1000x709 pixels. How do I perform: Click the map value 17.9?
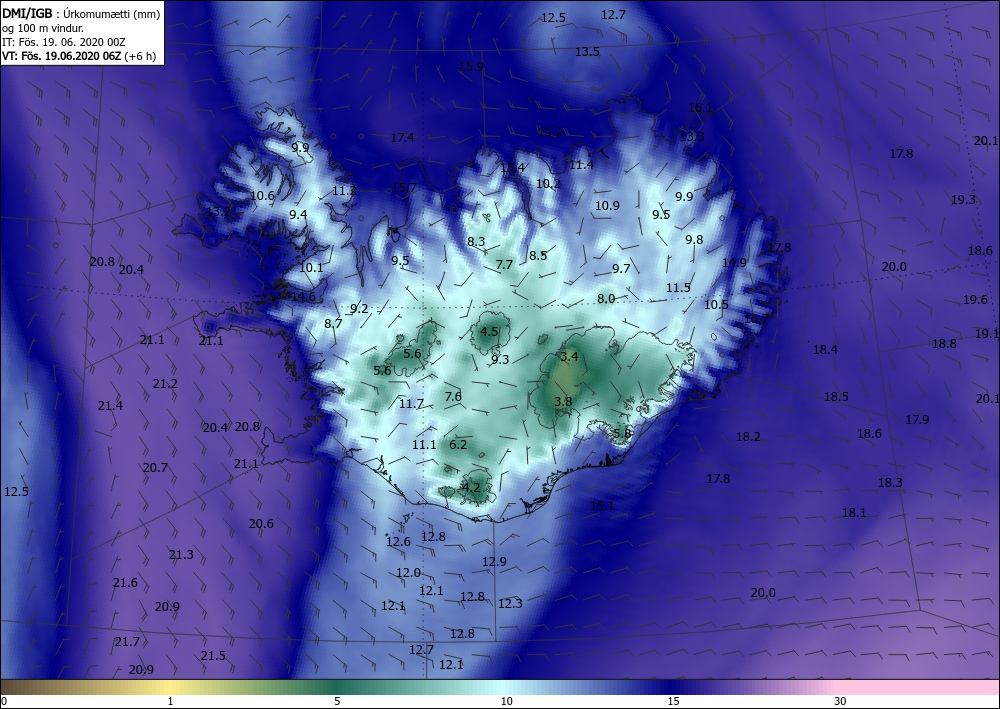[x=917, y=420]
